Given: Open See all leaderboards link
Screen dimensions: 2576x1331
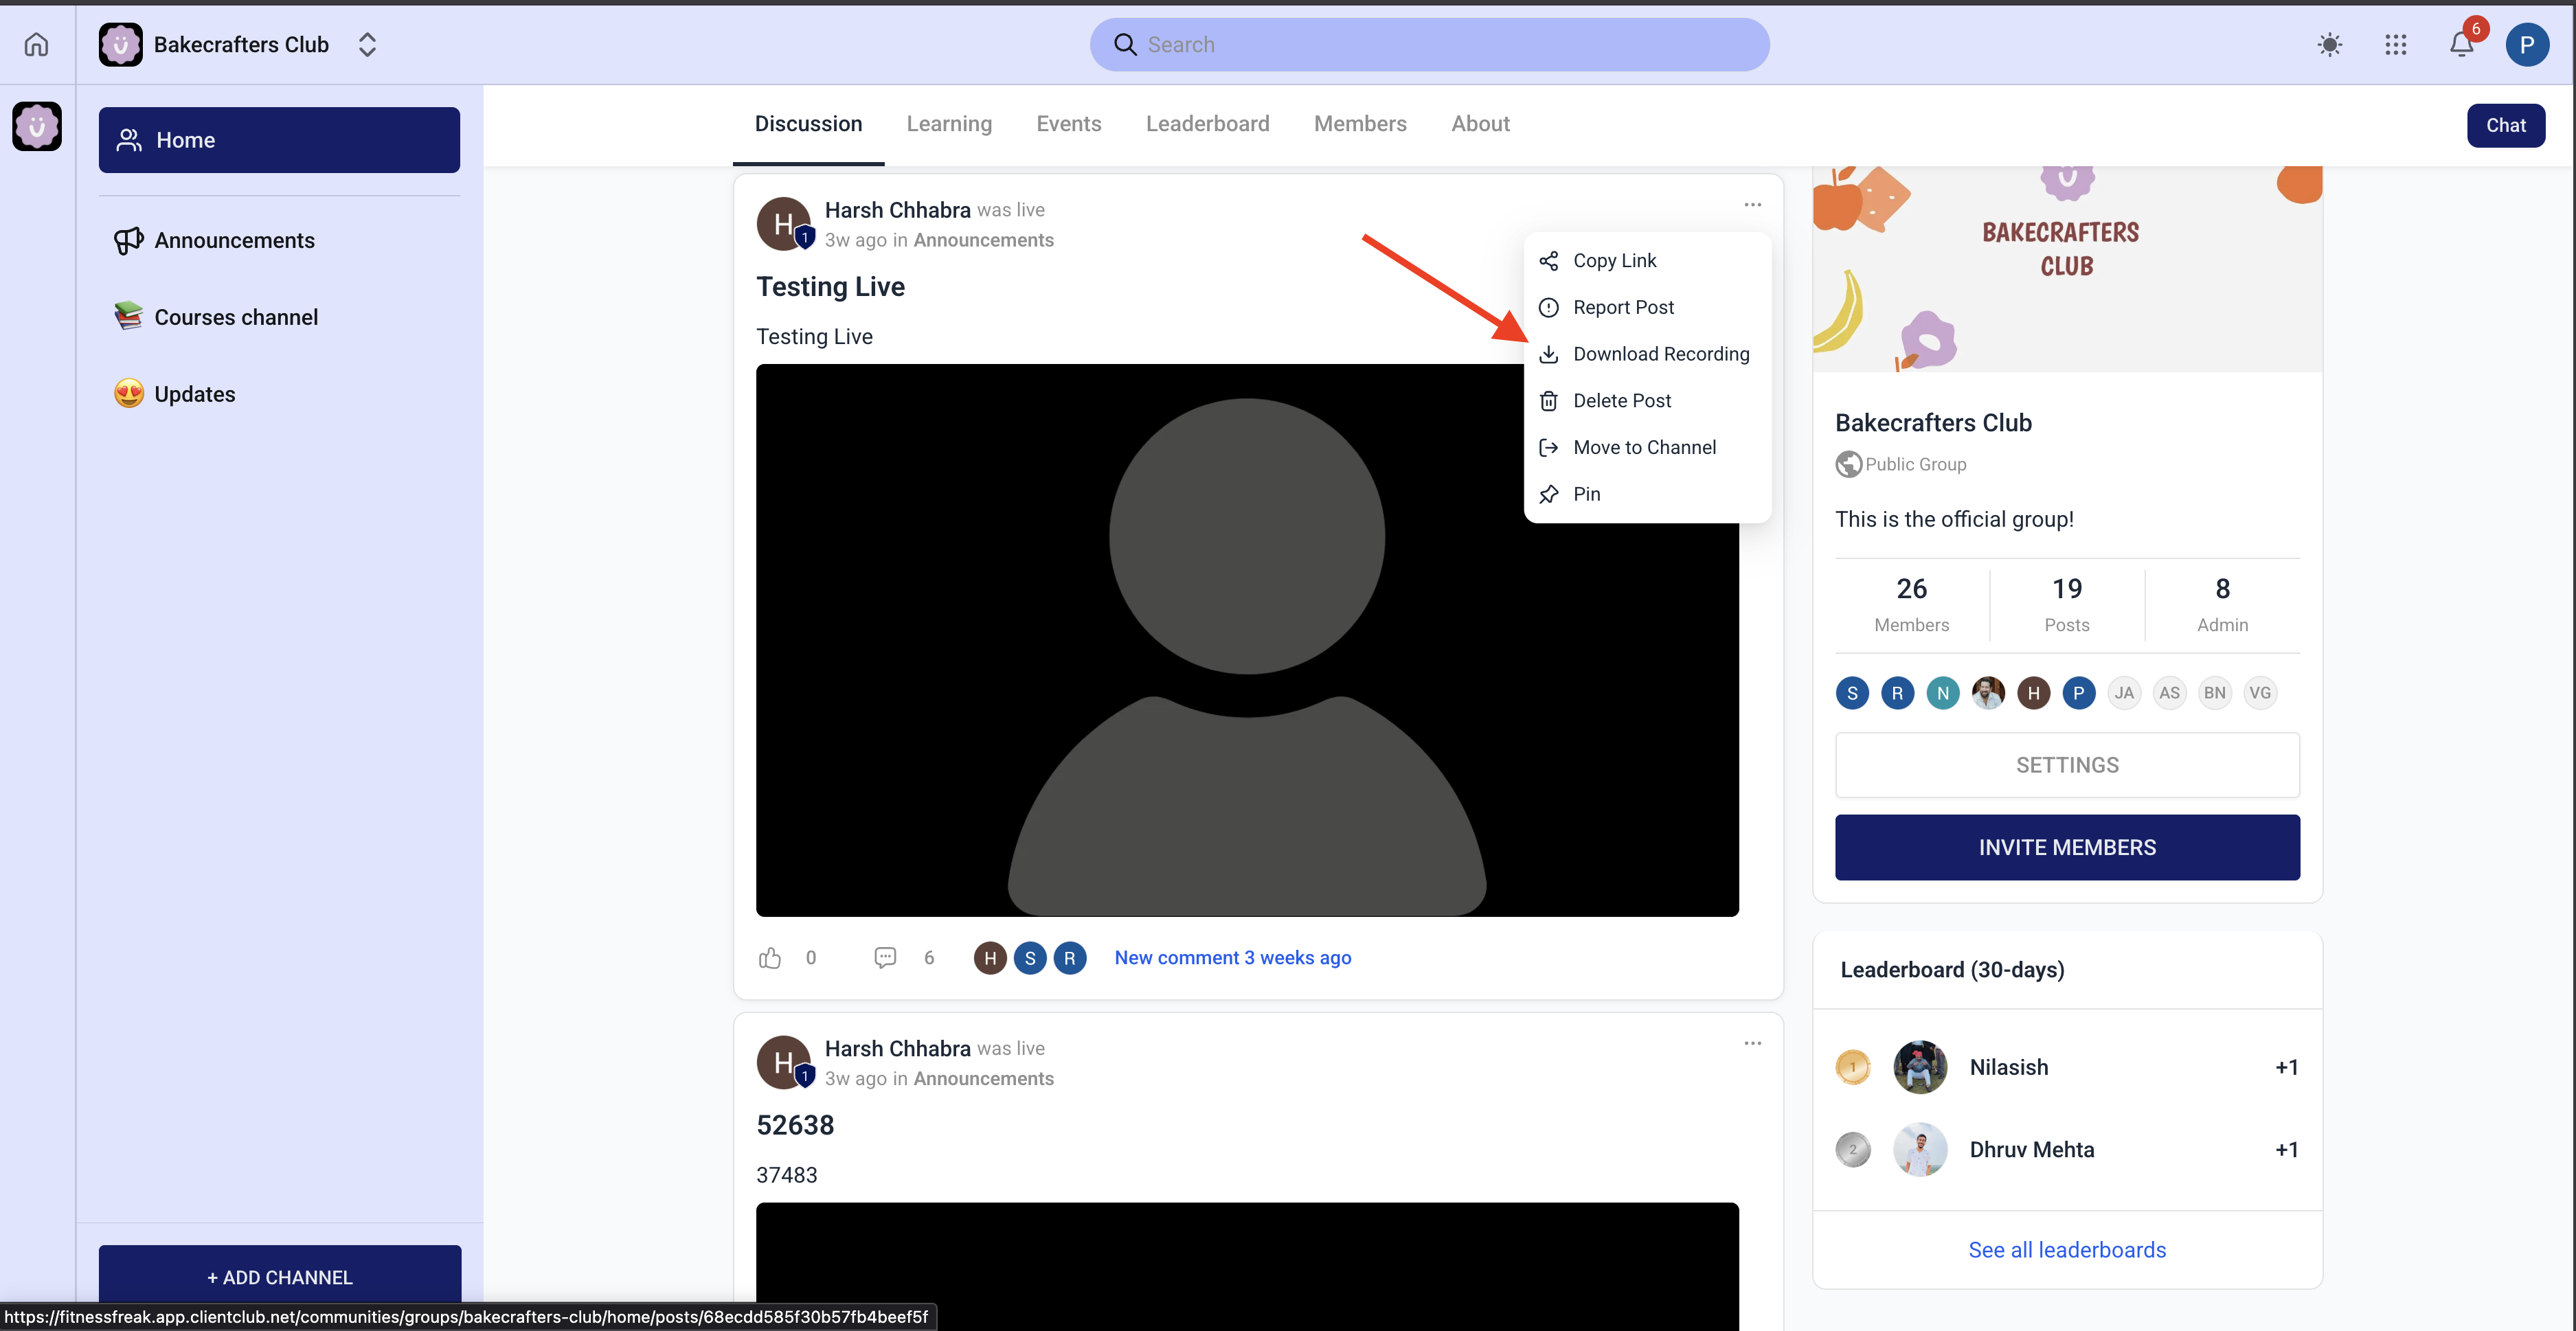Looking at the screenshot, I should pos(2066,1250).
